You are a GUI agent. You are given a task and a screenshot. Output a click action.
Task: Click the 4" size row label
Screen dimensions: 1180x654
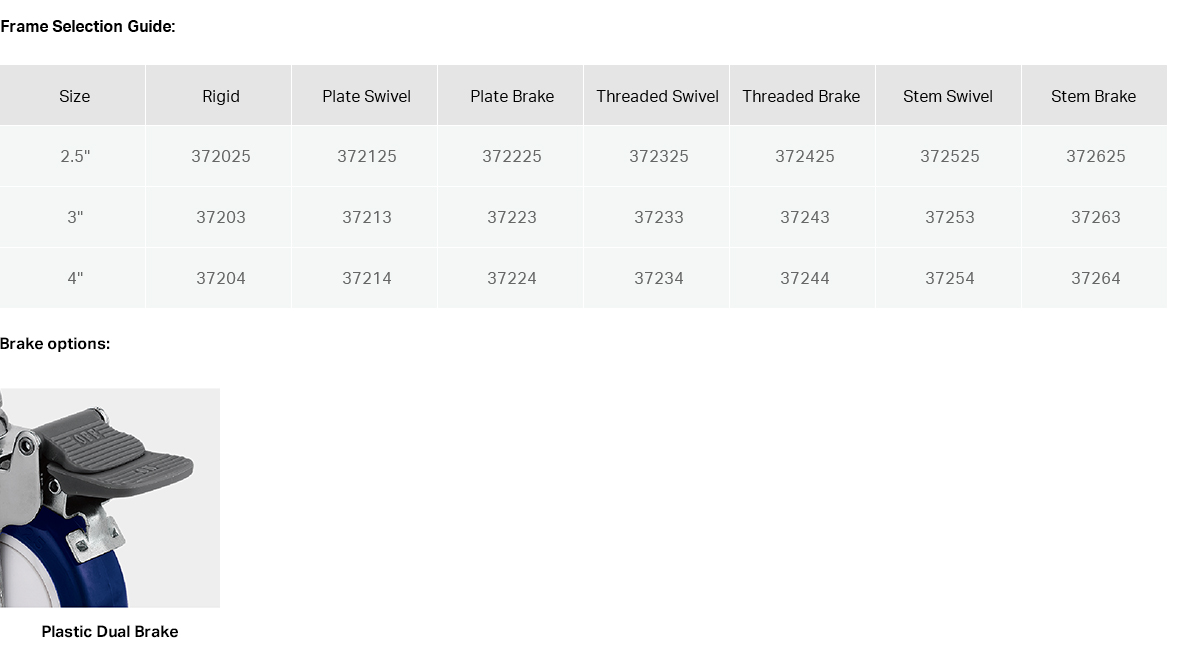coord(75,278)
